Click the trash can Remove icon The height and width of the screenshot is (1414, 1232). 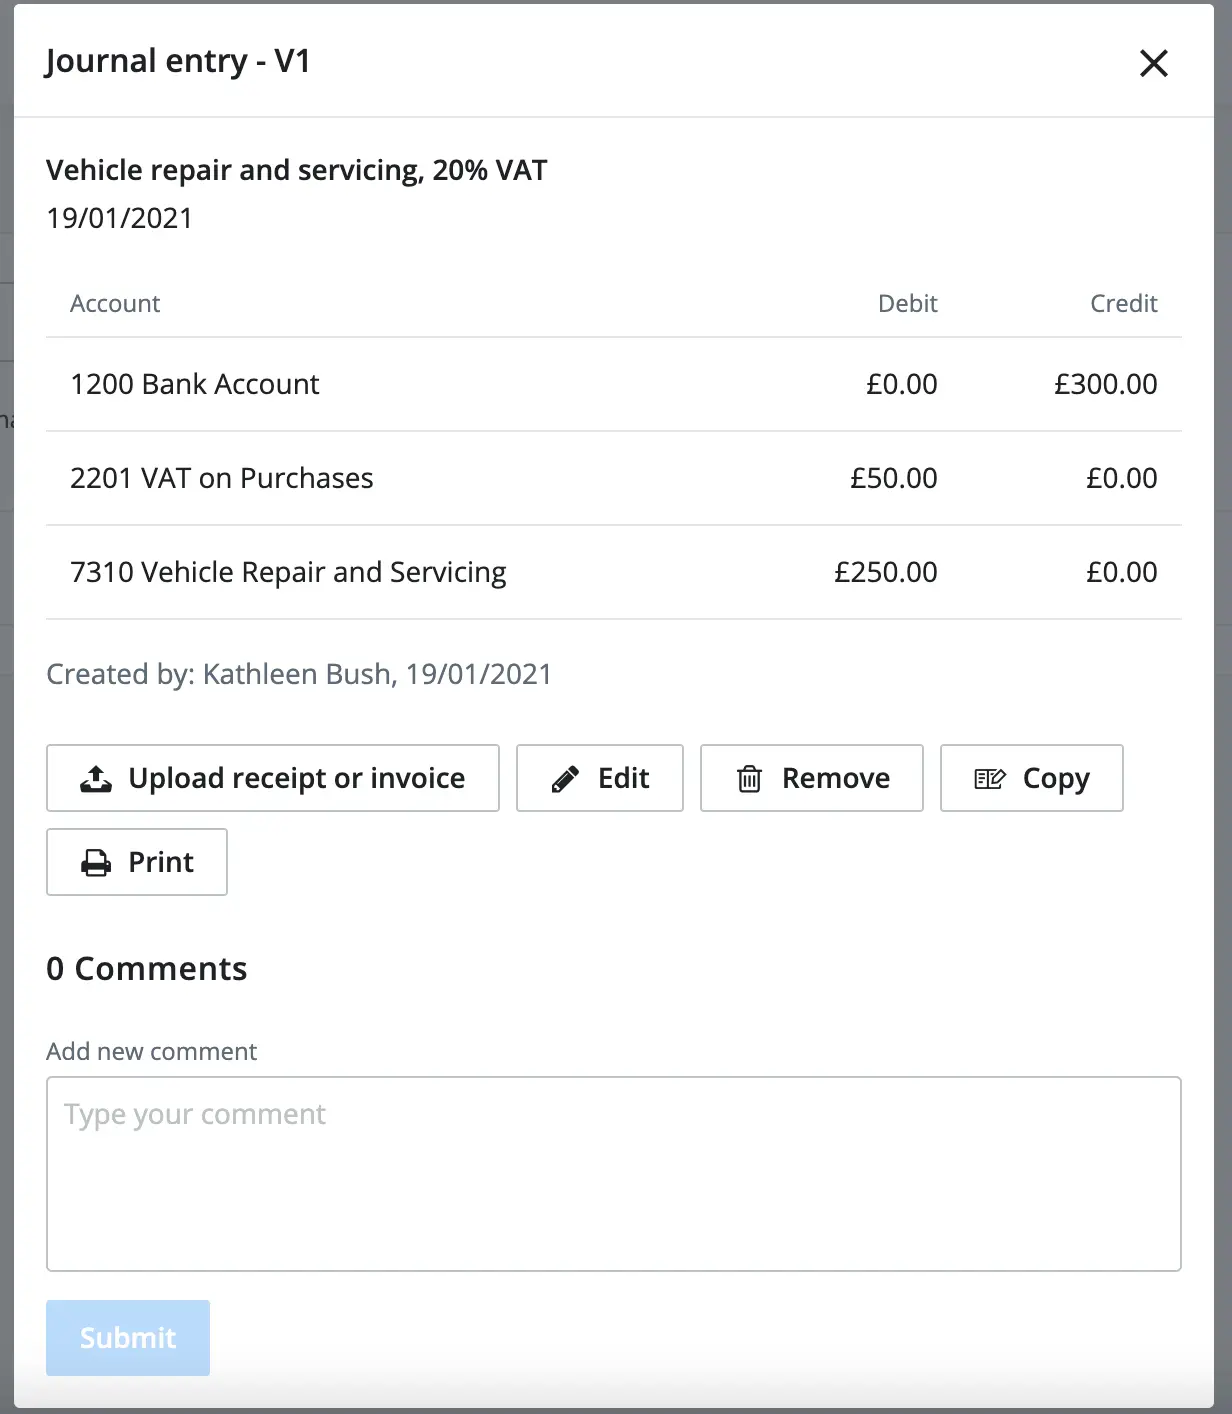click(x=749, y=779)
